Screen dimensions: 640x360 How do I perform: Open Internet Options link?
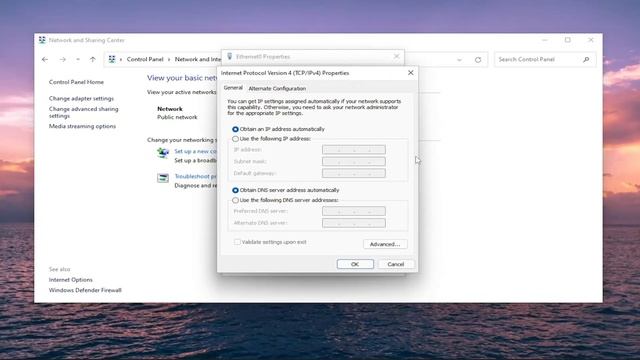tap(71, 280)
